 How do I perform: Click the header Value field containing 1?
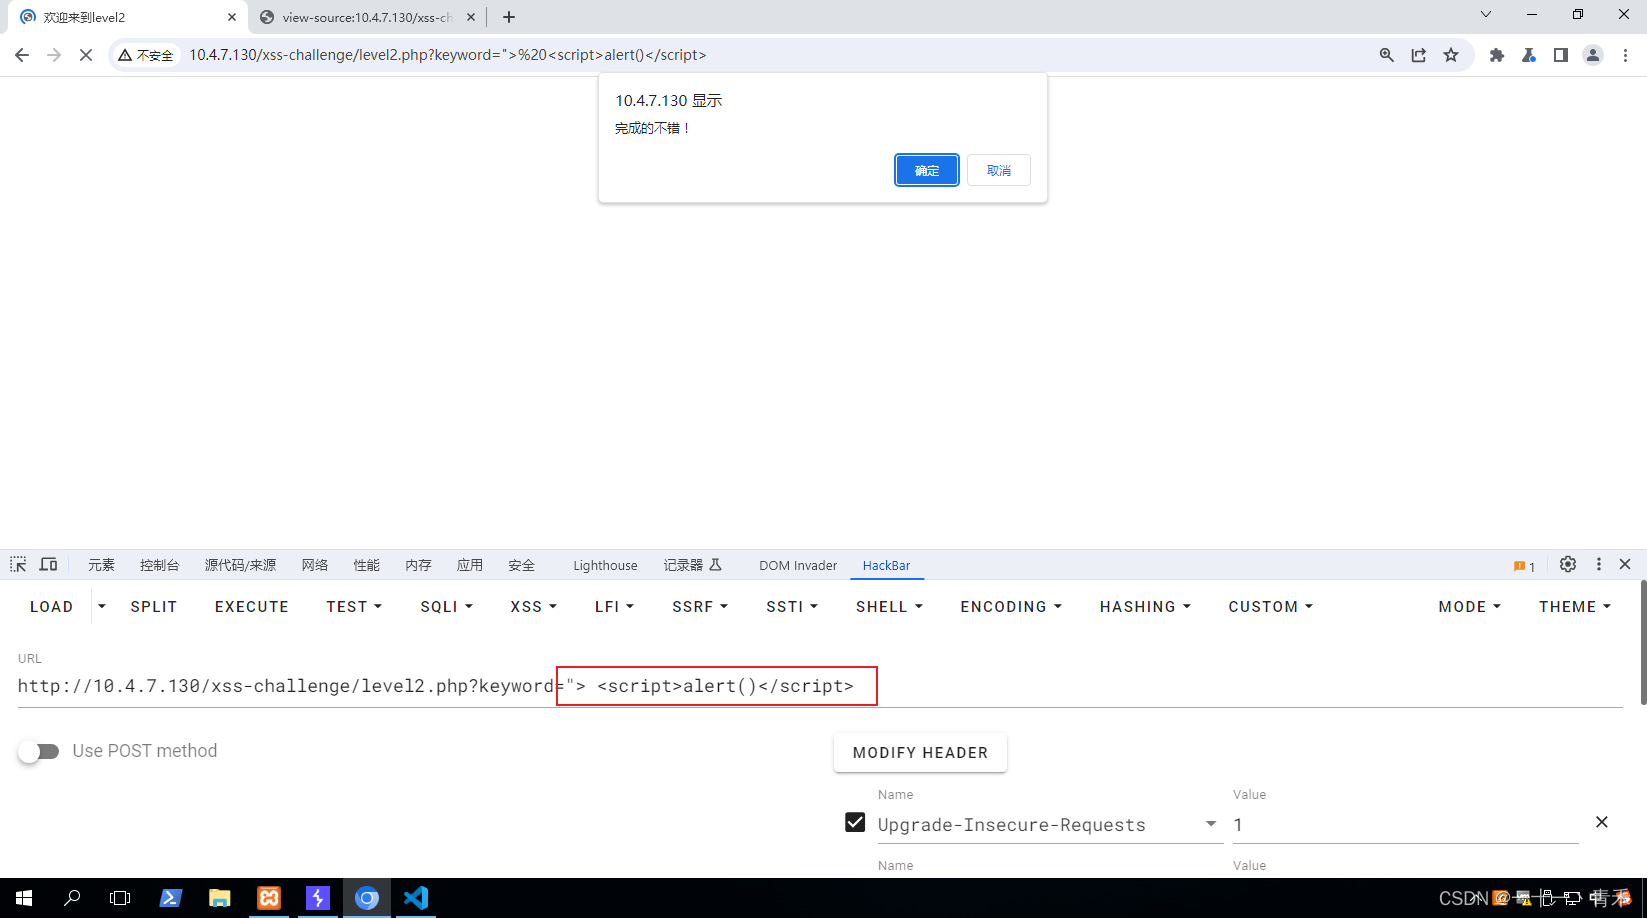pos(1405,825)
